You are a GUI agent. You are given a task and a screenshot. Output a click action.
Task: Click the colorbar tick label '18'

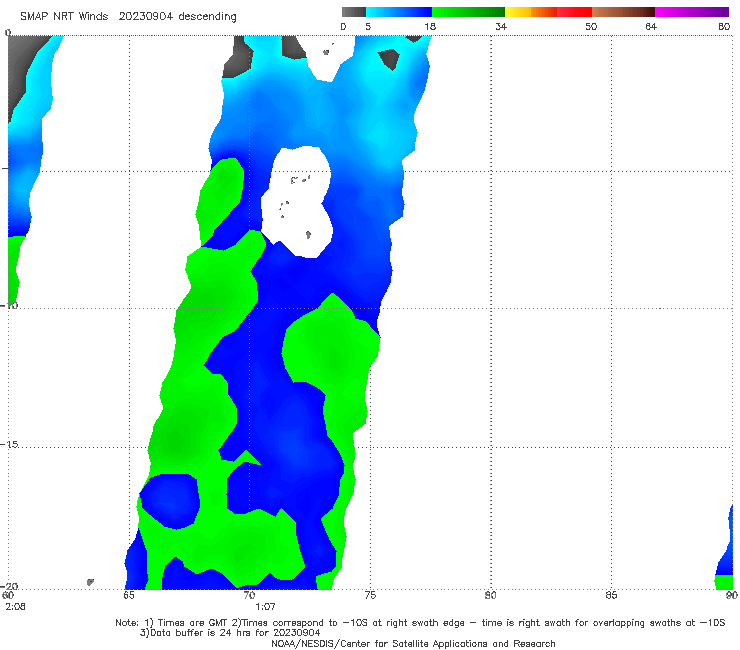tap(430, 26)
